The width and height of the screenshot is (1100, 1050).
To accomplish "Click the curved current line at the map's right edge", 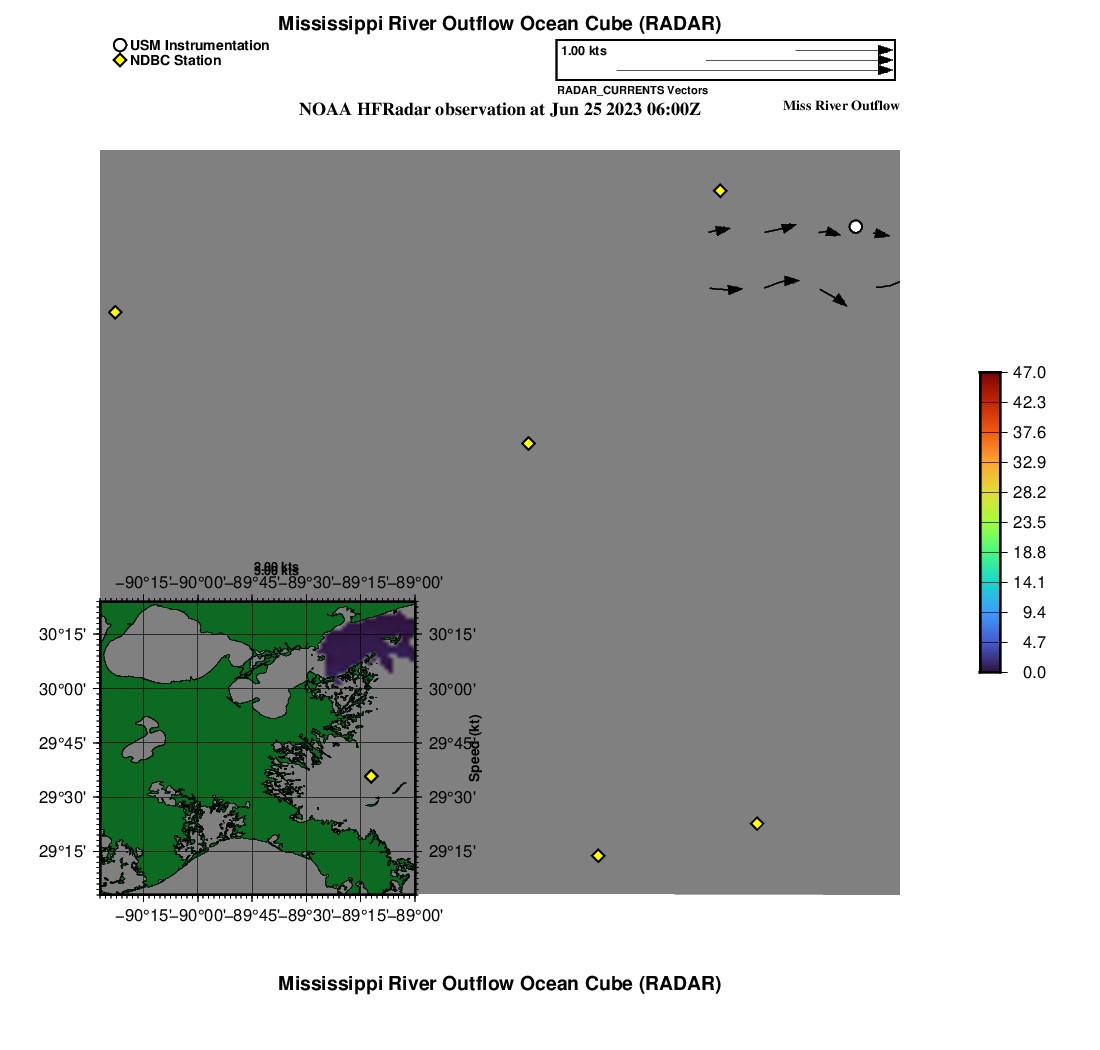I will tap(887, 284).
